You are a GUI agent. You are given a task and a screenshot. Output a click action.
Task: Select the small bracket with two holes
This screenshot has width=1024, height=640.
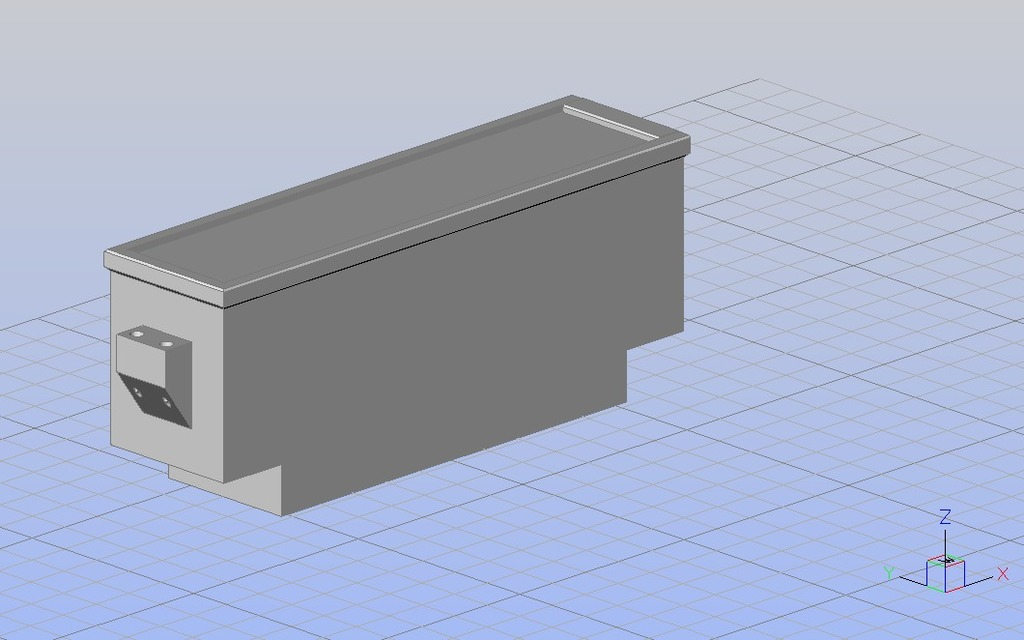pos(154,375)
